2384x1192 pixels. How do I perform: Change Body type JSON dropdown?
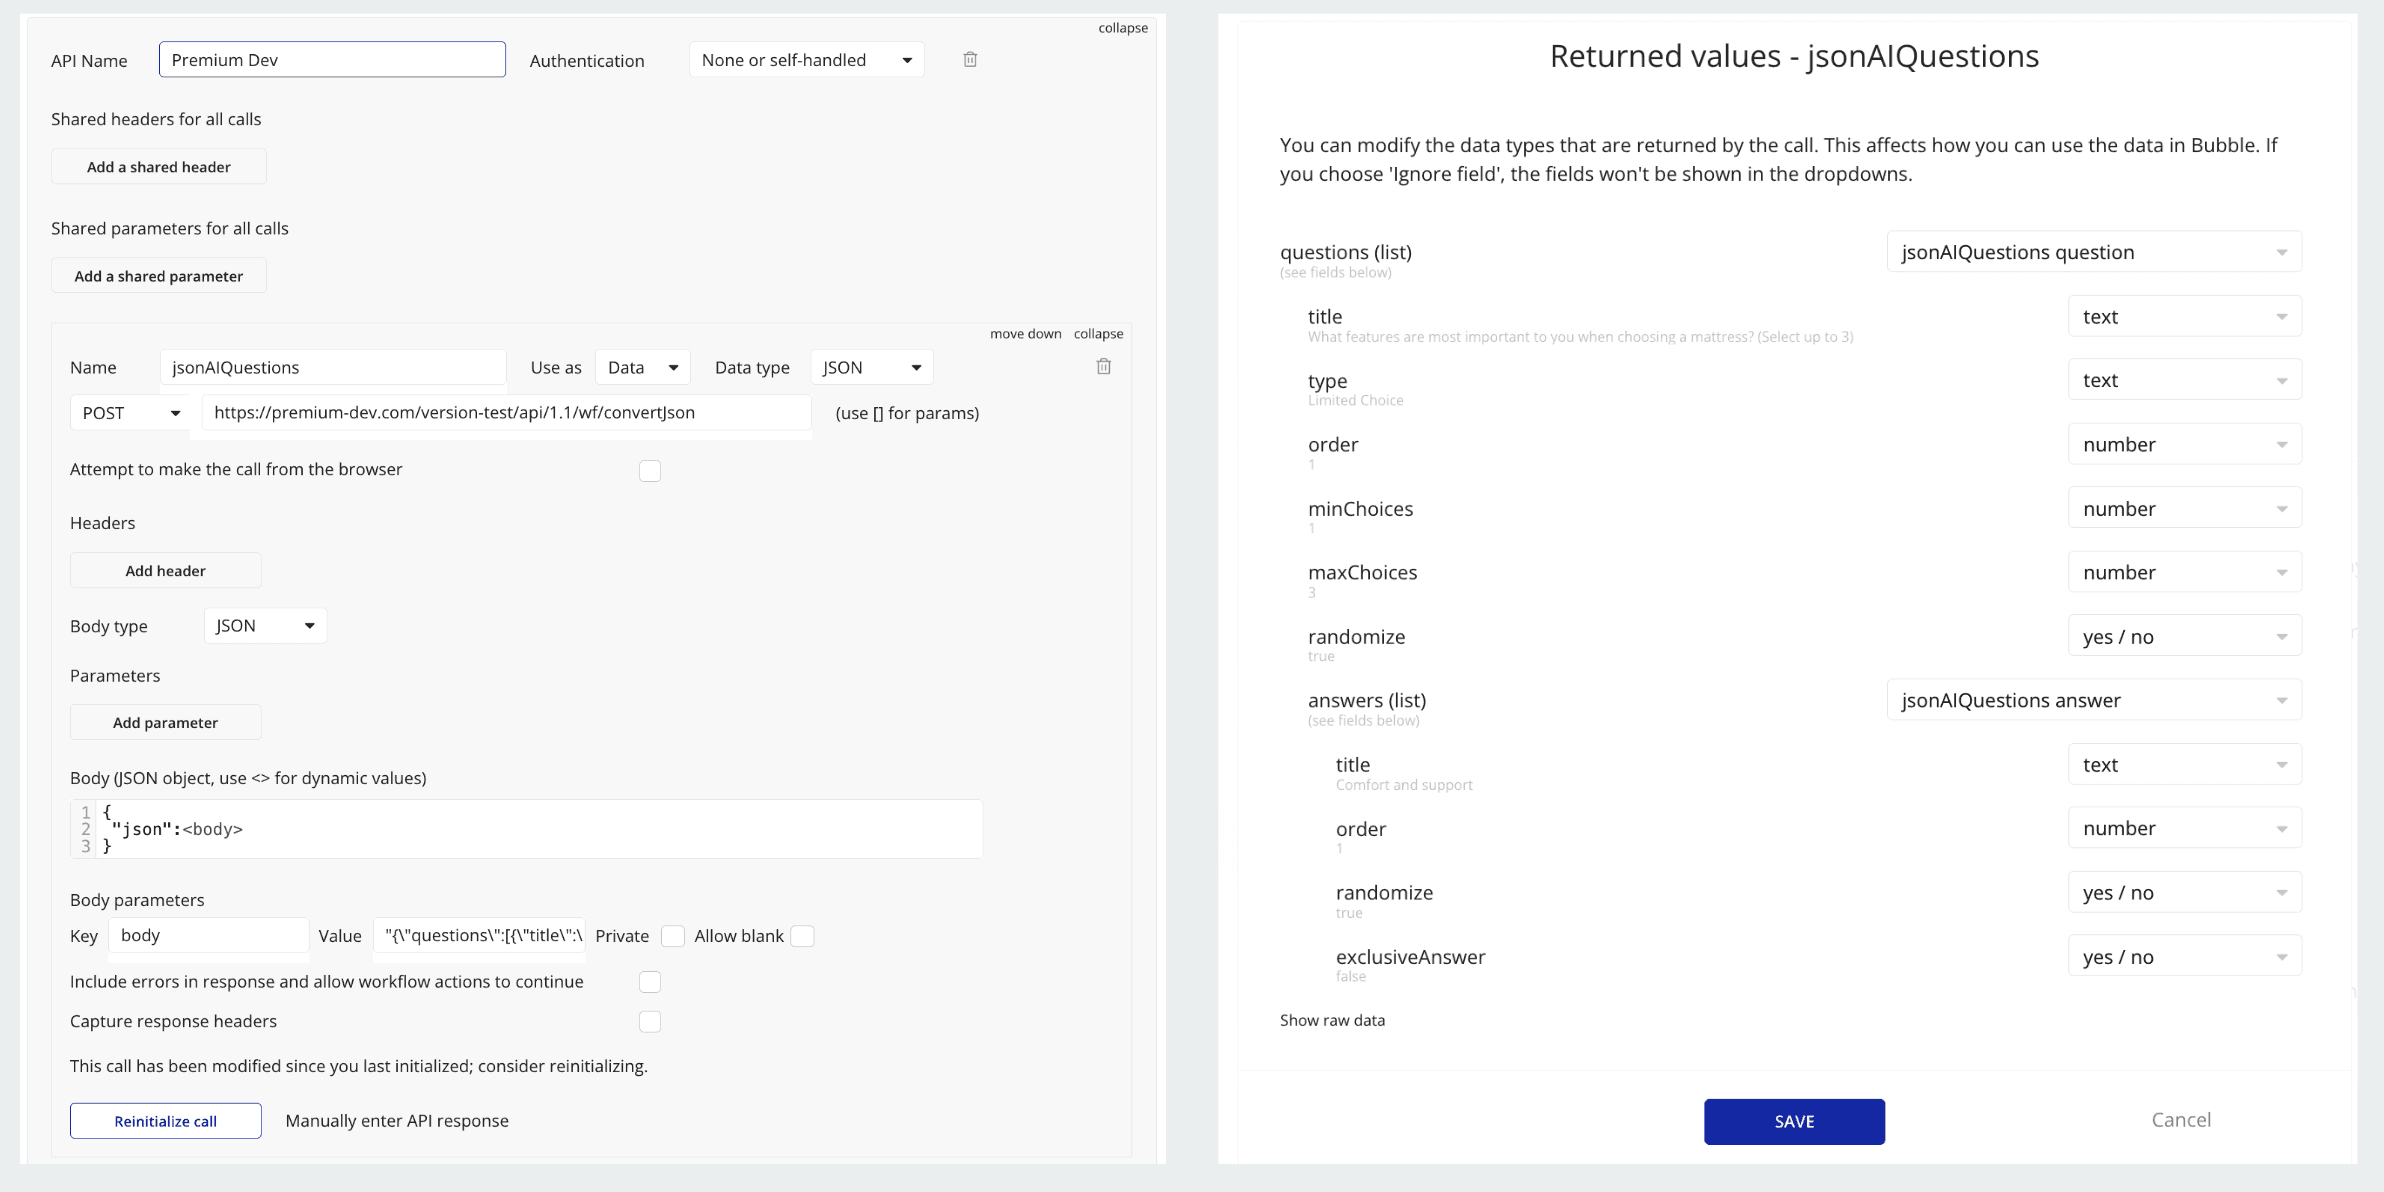[x=265, y=626]
